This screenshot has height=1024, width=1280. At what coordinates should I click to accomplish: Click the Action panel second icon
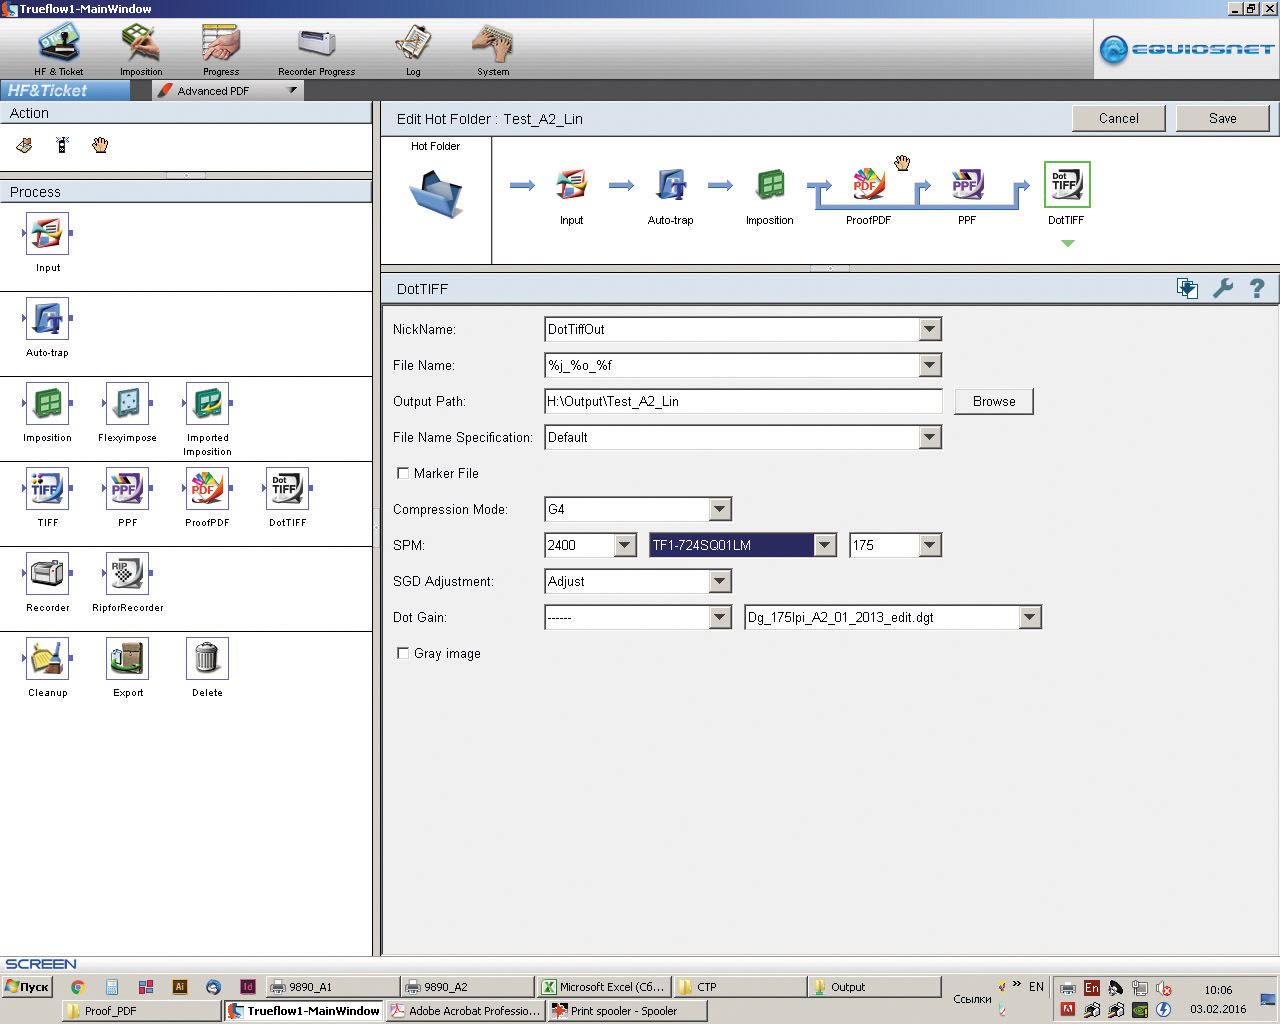(x=62, y=146)
